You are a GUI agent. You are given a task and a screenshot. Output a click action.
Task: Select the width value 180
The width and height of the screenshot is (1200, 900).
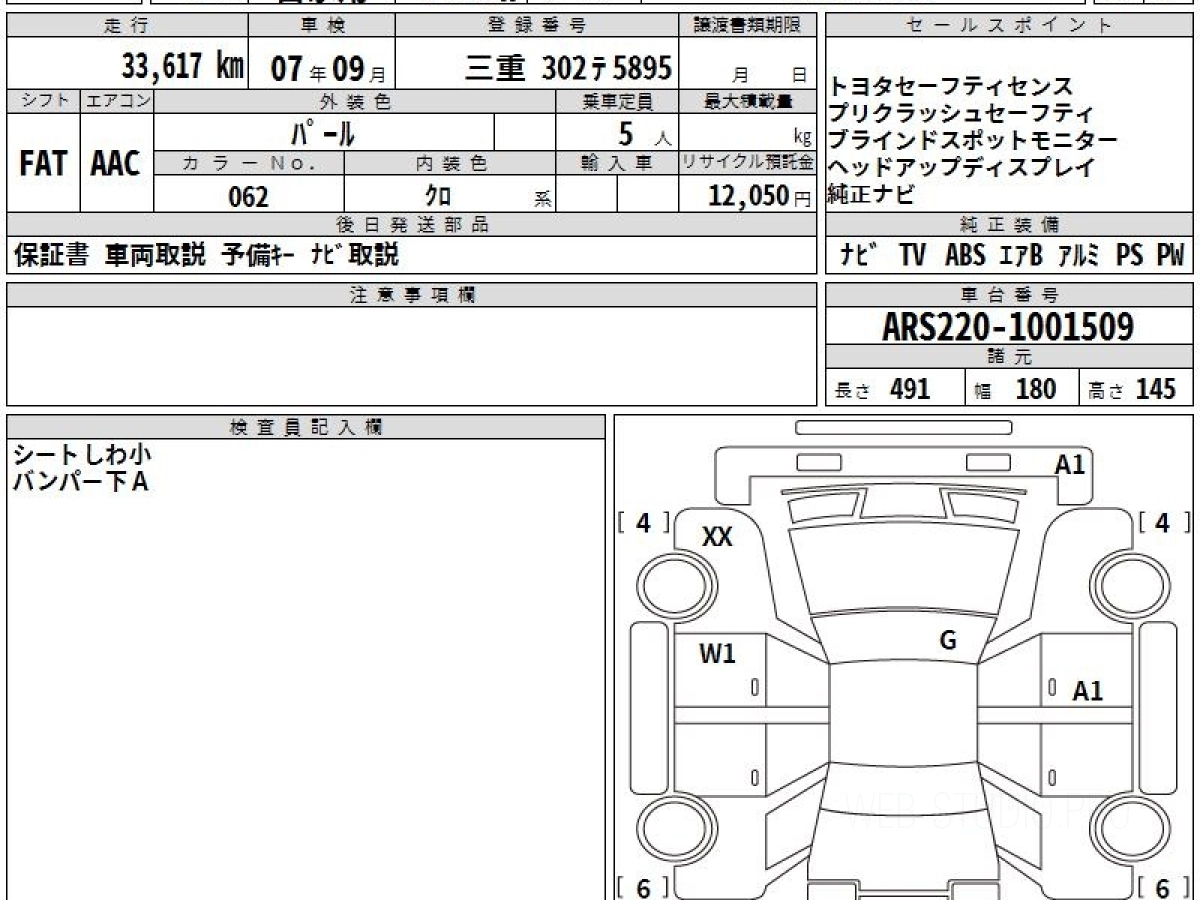1035,389
